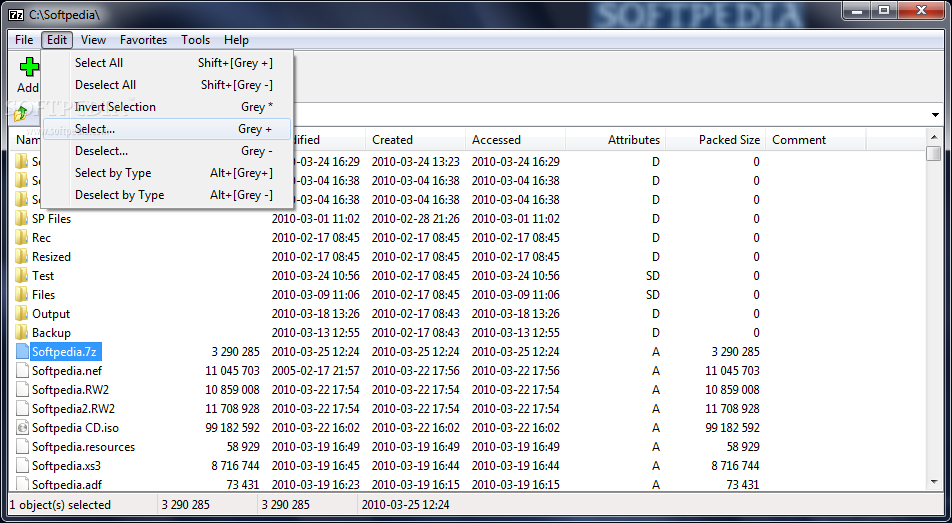Choose the Deselect... menu entry
Viewport: 952px width, 523px height.
(167, 151)
